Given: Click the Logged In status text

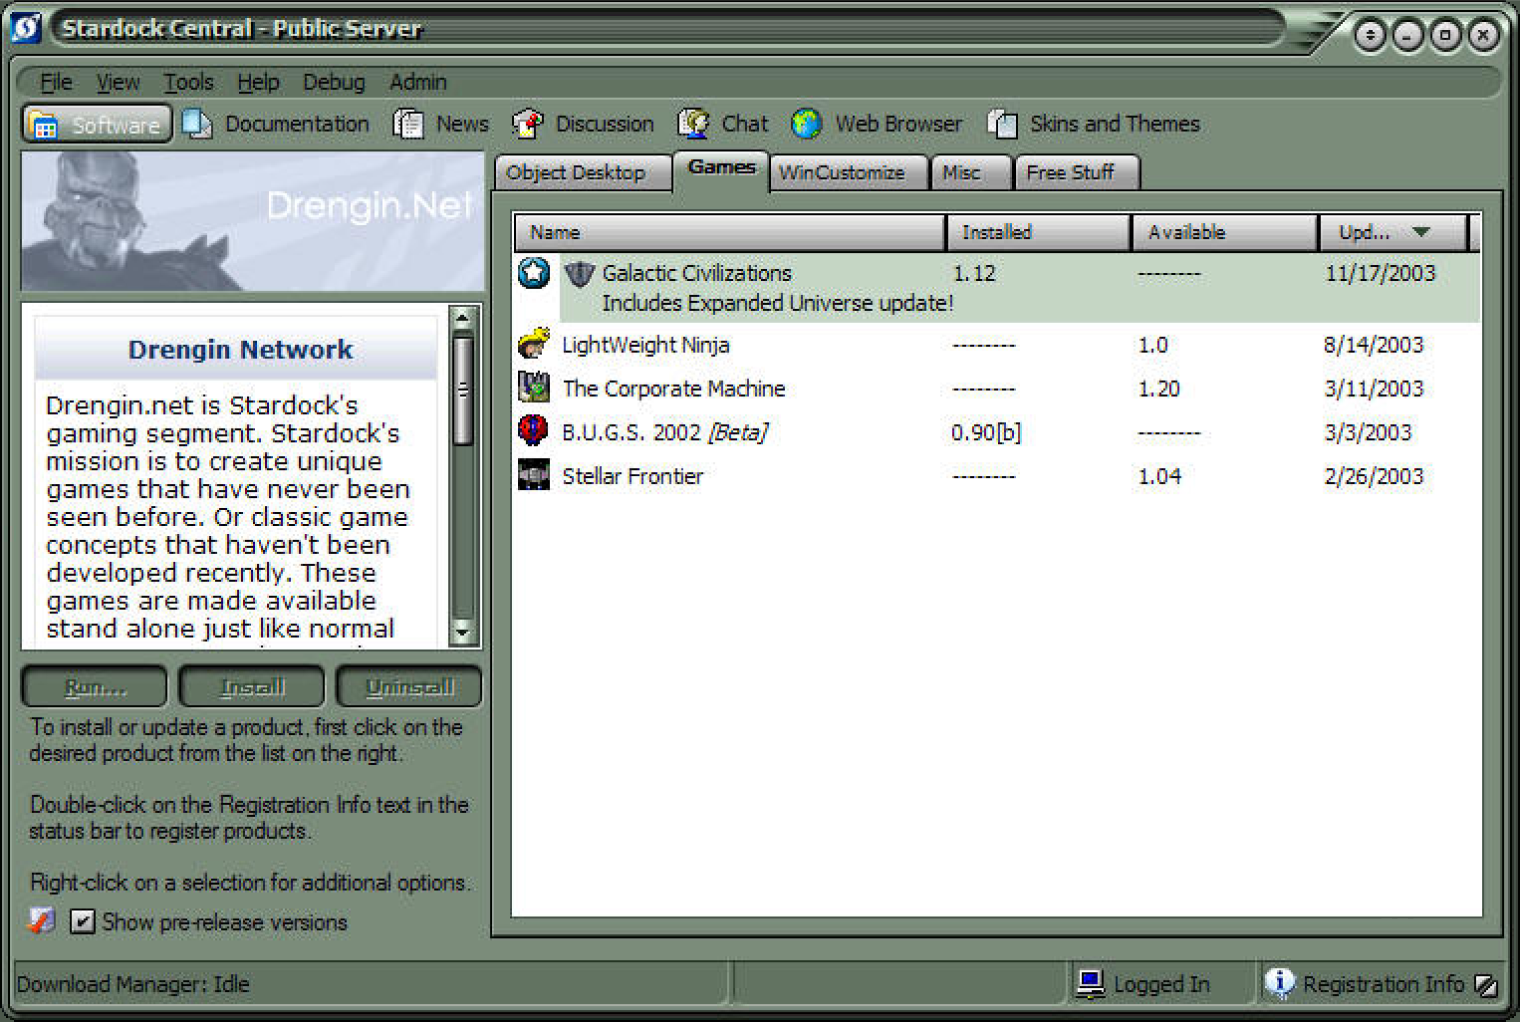Looking at the screenshot, I should click(1161, 985).
